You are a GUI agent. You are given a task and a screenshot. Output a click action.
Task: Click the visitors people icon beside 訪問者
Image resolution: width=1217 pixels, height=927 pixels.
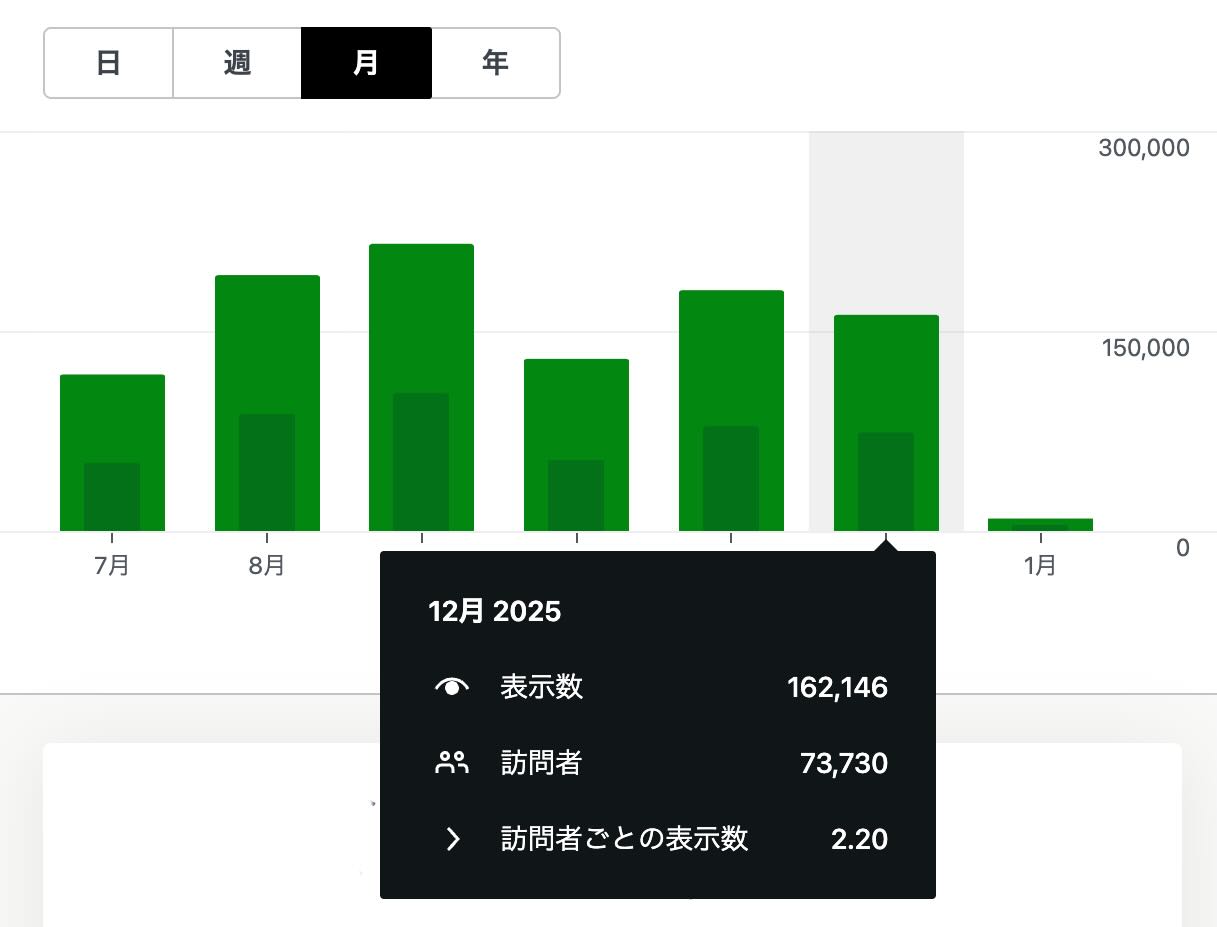tap(452, 763)
